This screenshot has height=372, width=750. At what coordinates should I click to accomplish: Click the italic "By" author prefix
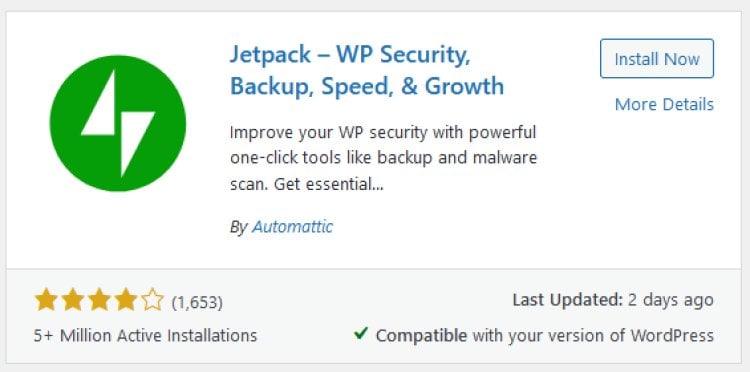pos(238,227)
